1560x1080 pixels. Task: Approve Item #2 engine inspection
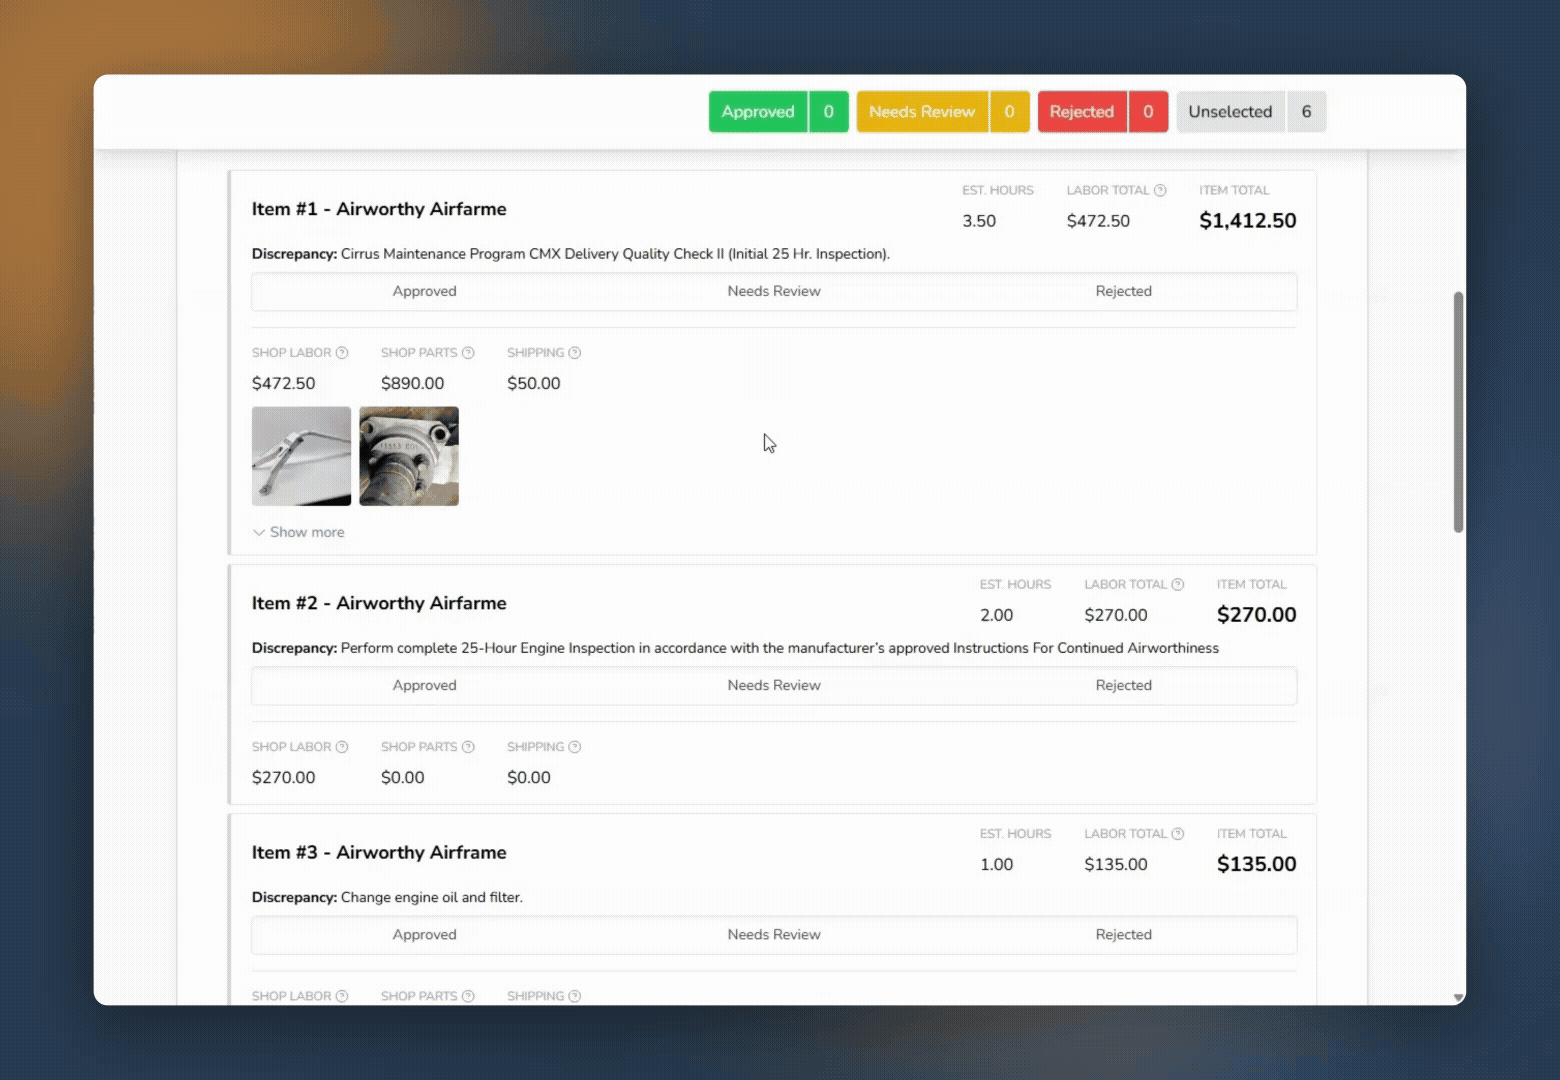click(x=424, y=686)
